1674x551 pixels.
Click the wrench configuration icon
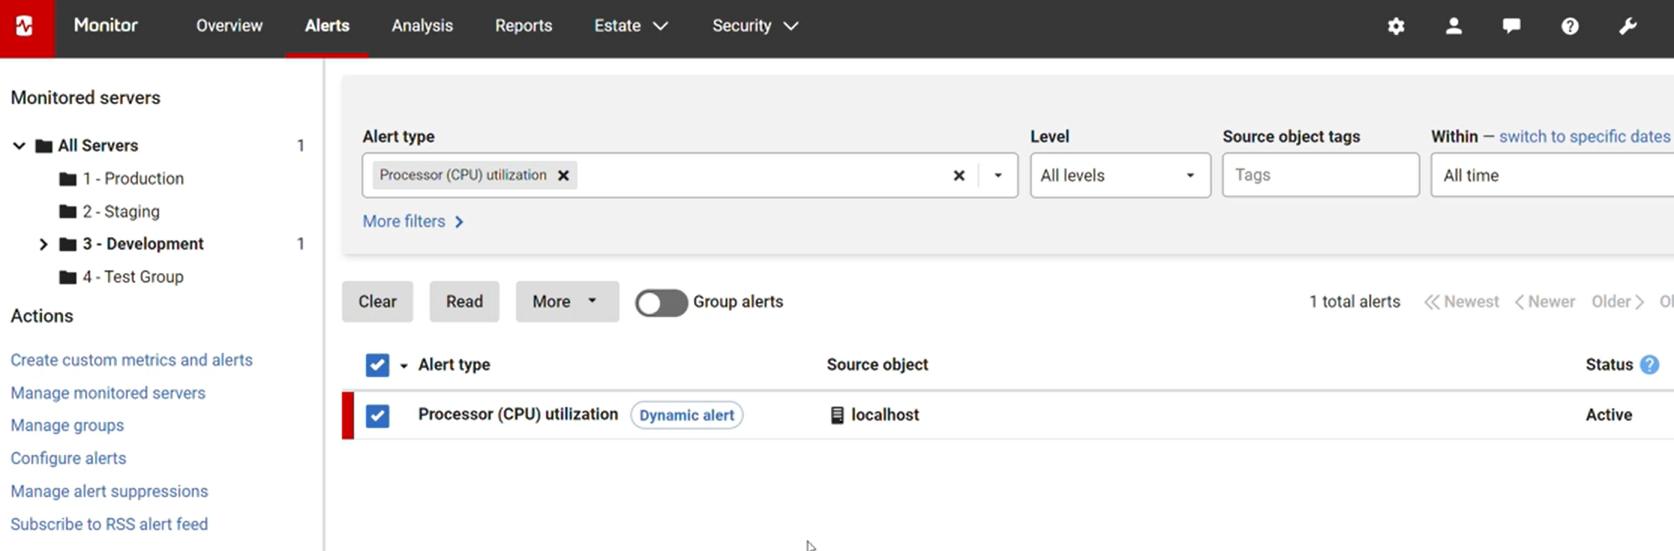(x=1628, y=27)
